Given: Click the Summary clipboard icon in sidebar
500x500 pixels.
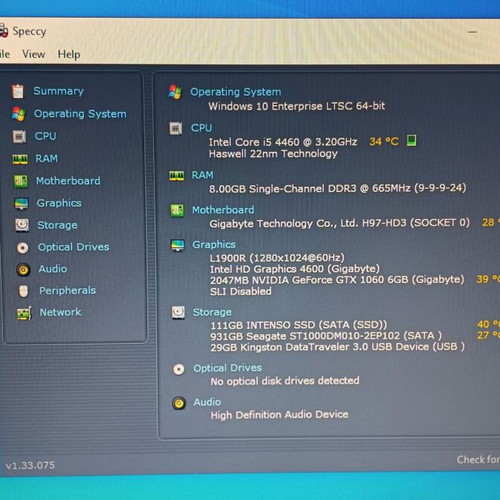Looking at the screenshot, I should point(17,91).
